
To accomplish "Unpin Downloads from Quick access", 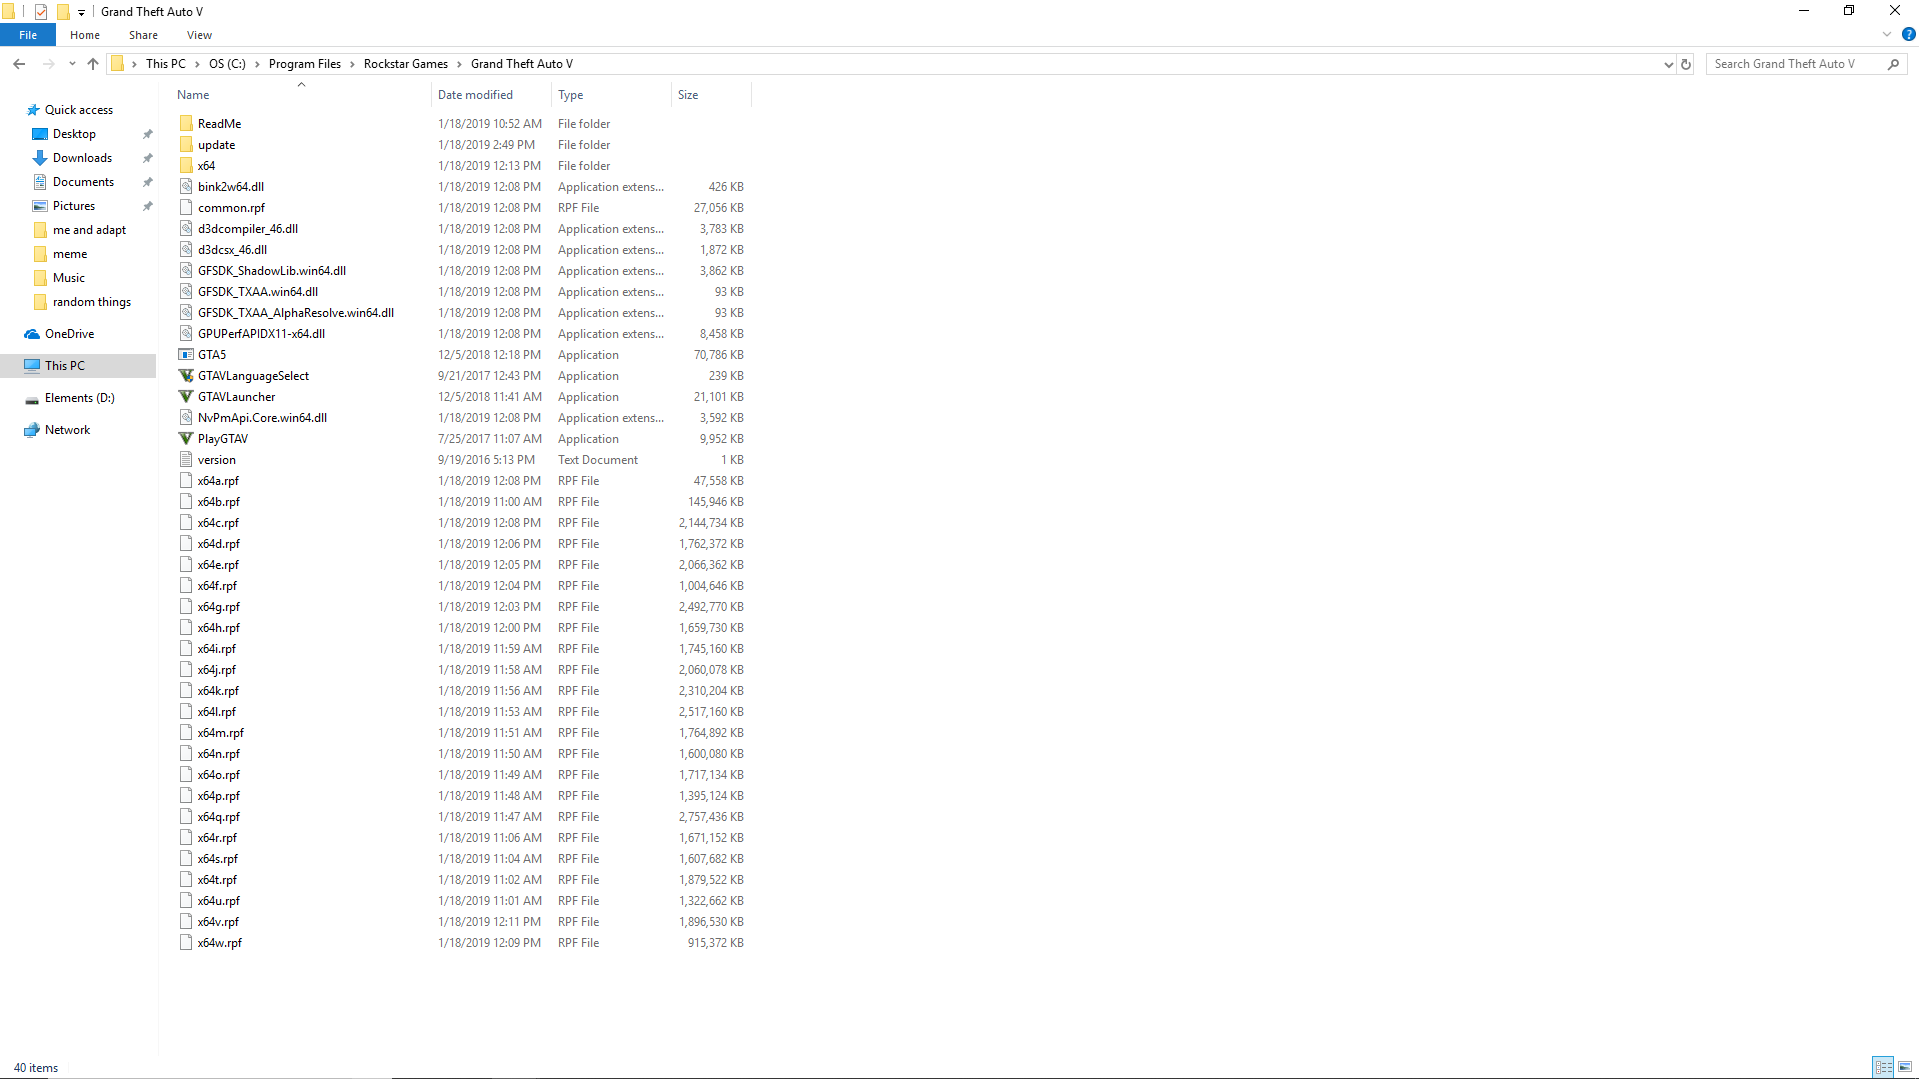I will 147,157.
